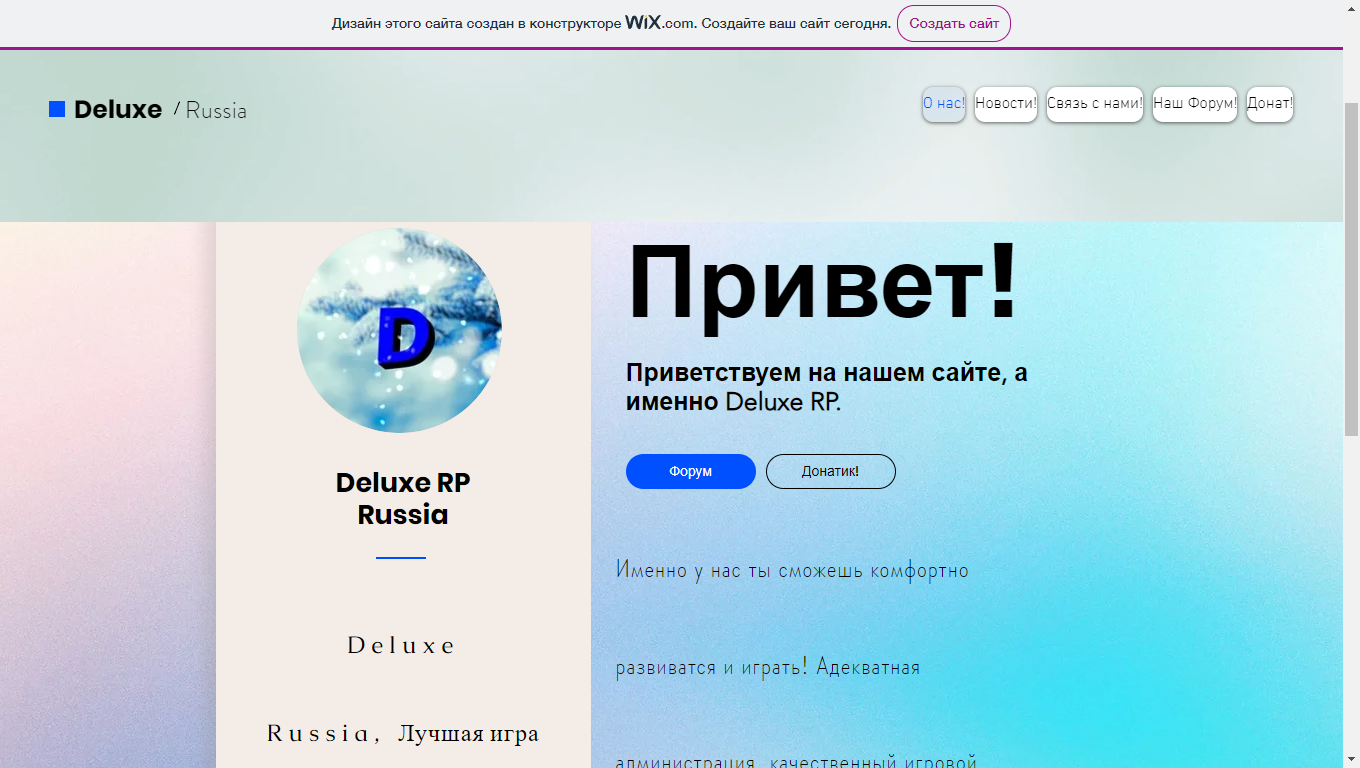Click the outlined 'Донатик!' button
This screenshot has width=1360, height=768.
tap(831, 471)
